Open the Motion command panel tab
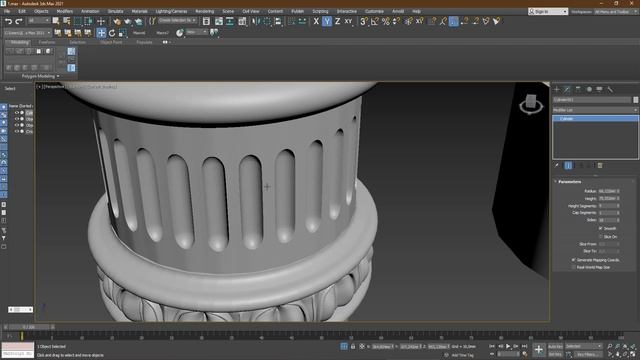This screenshot has height=360, width=640. click(x=589, y=89)
